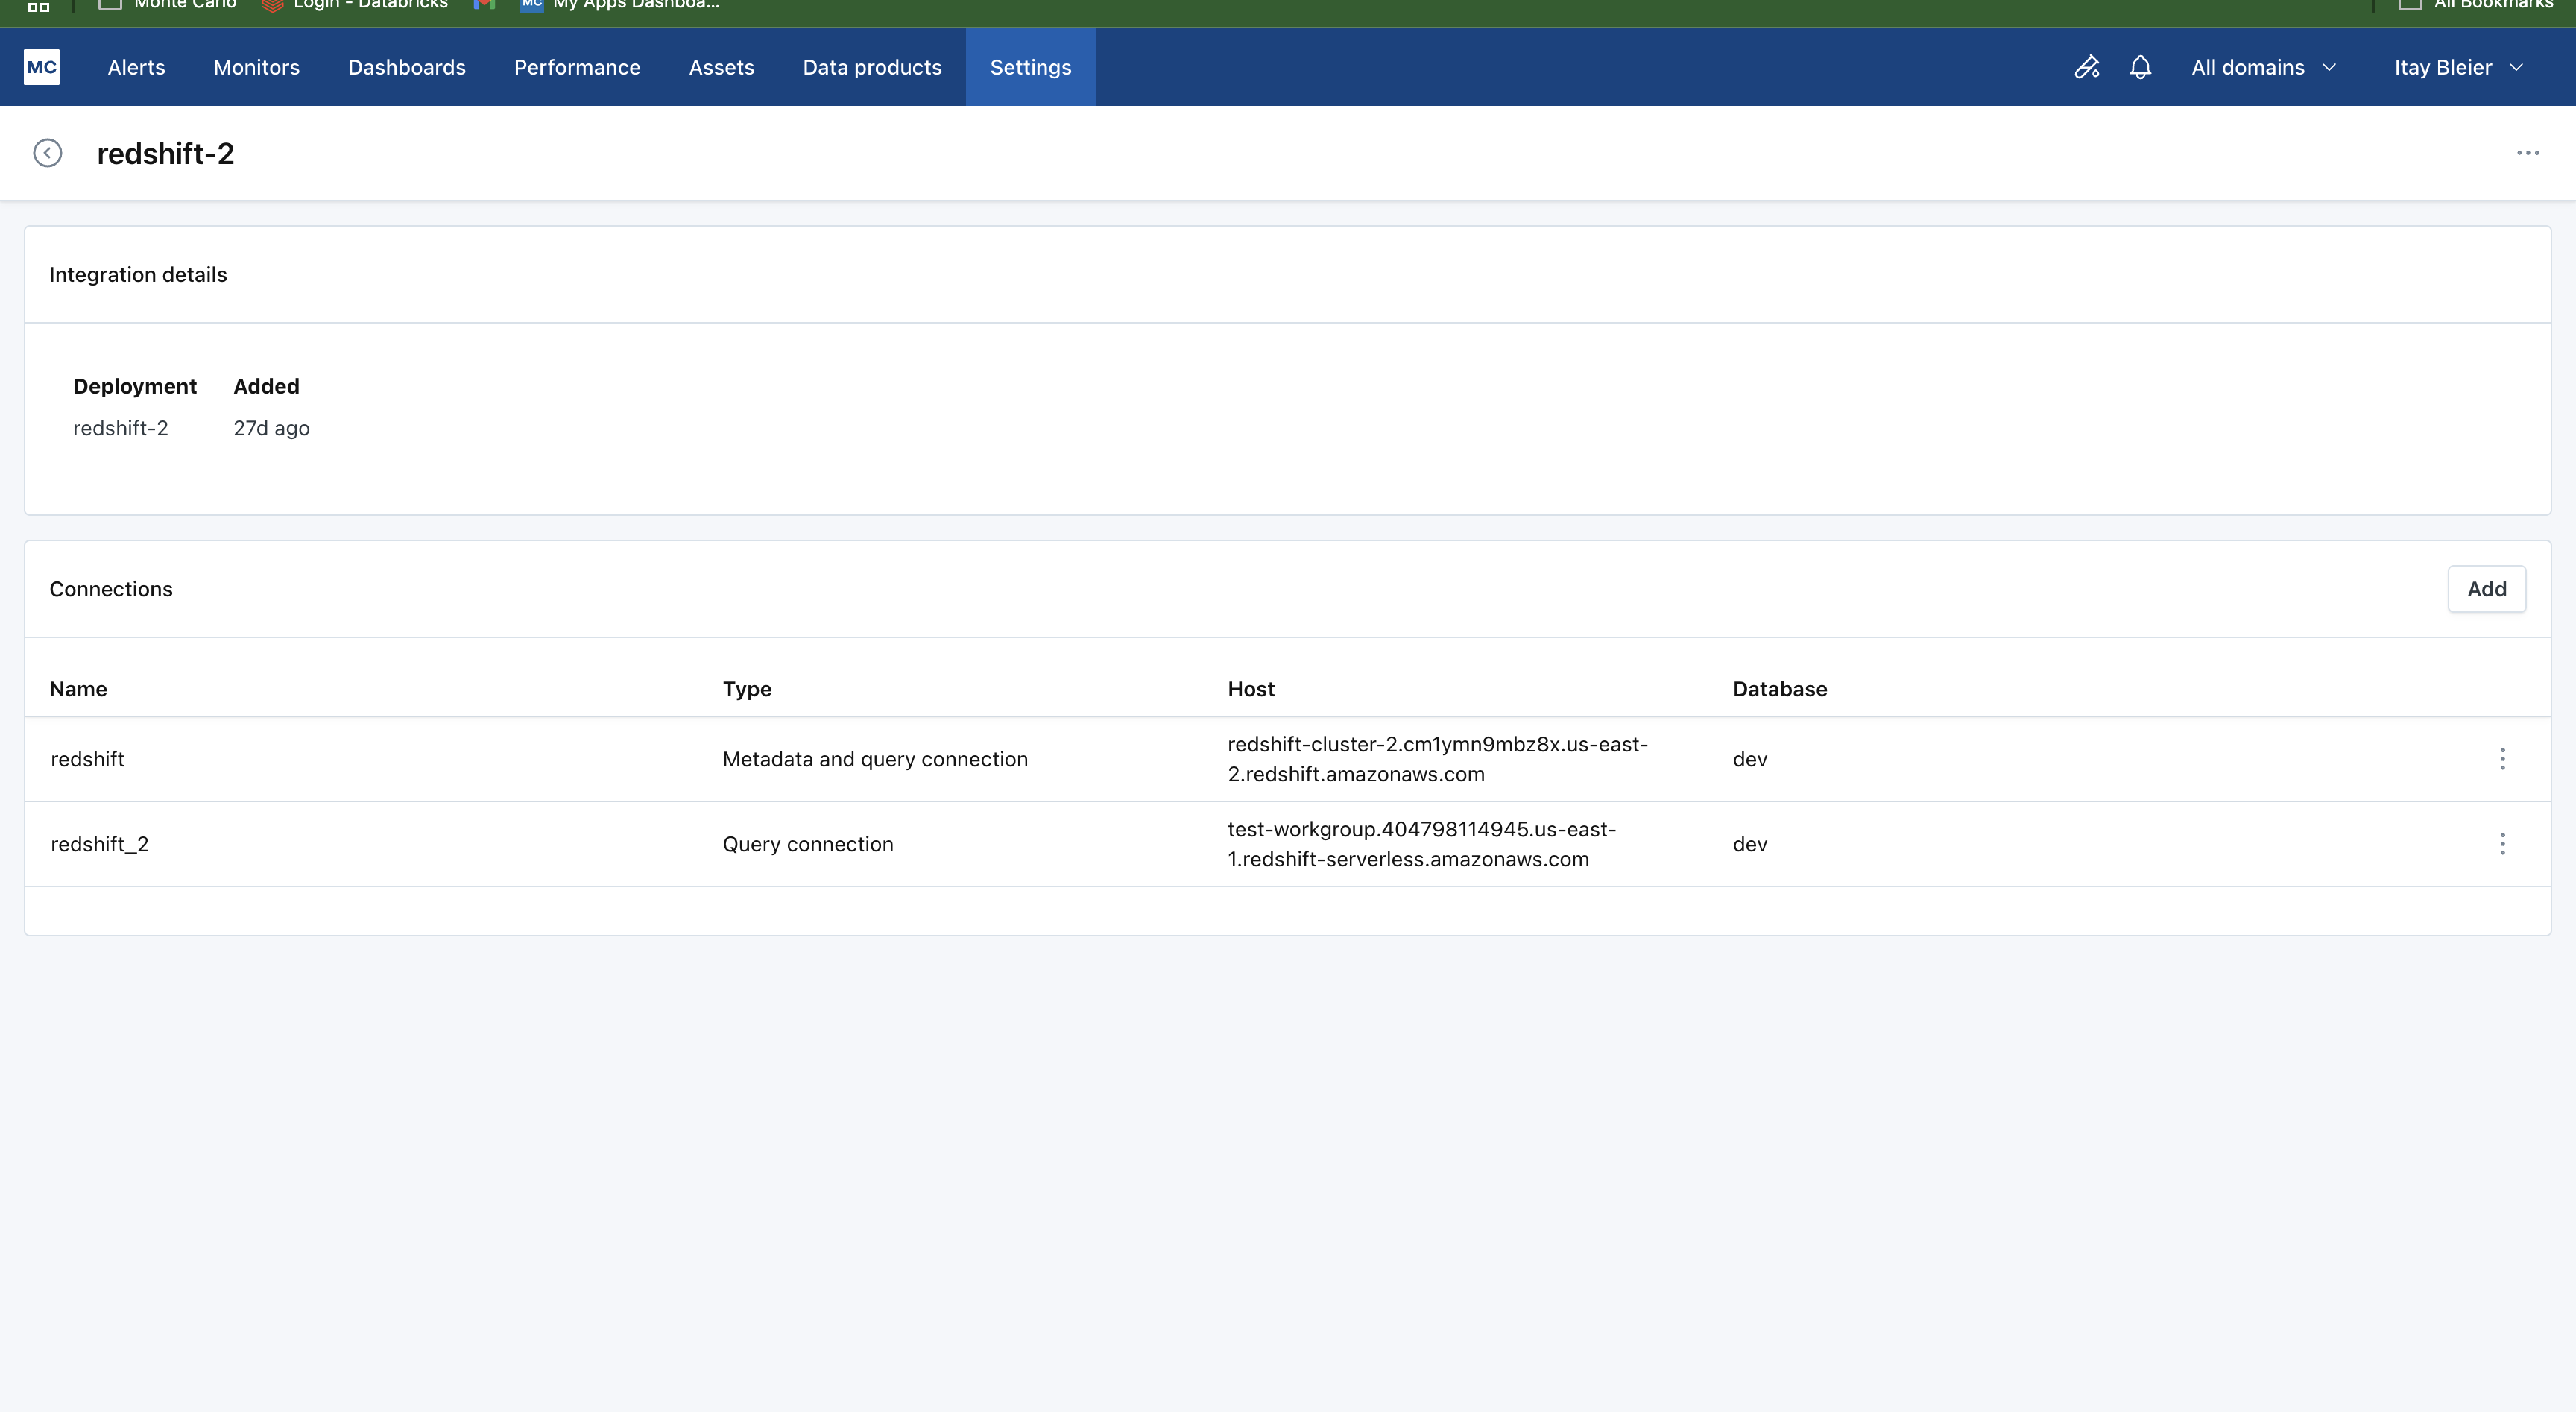The height and width of the screenshot is (1412, 2576).
Task: Click the dev database in redshift_2 row
Action: tap(1750, 844)
